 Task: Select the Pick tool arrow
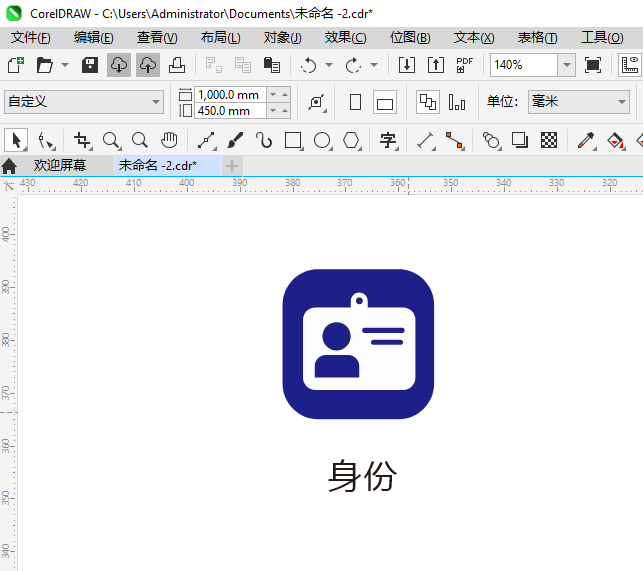16,140
